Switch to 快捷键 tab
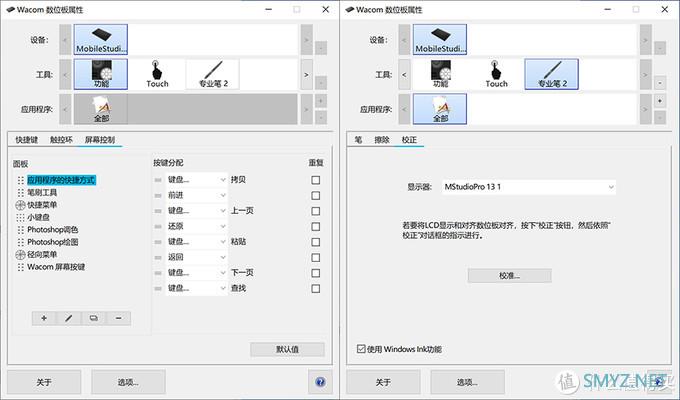 26,140
